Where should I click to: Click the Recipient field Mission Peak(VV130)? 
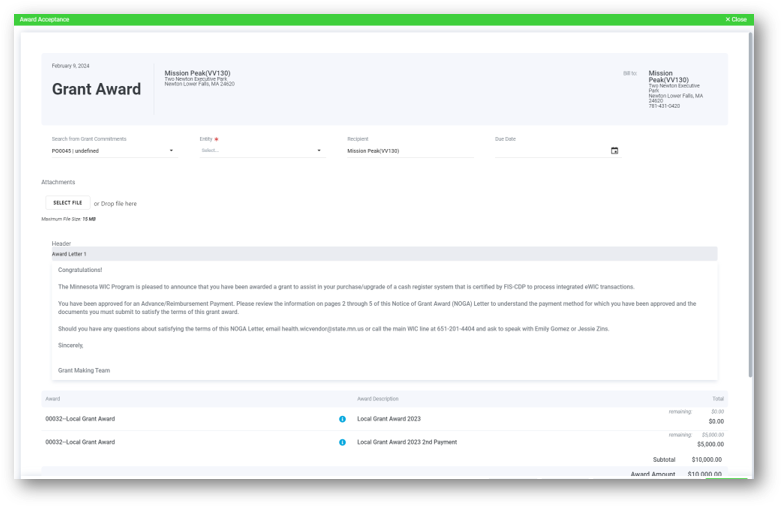click(410, 151)
